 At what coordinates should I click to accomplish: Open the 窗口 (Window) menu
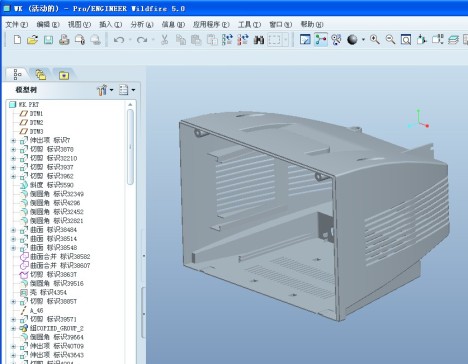coord(280,24)
